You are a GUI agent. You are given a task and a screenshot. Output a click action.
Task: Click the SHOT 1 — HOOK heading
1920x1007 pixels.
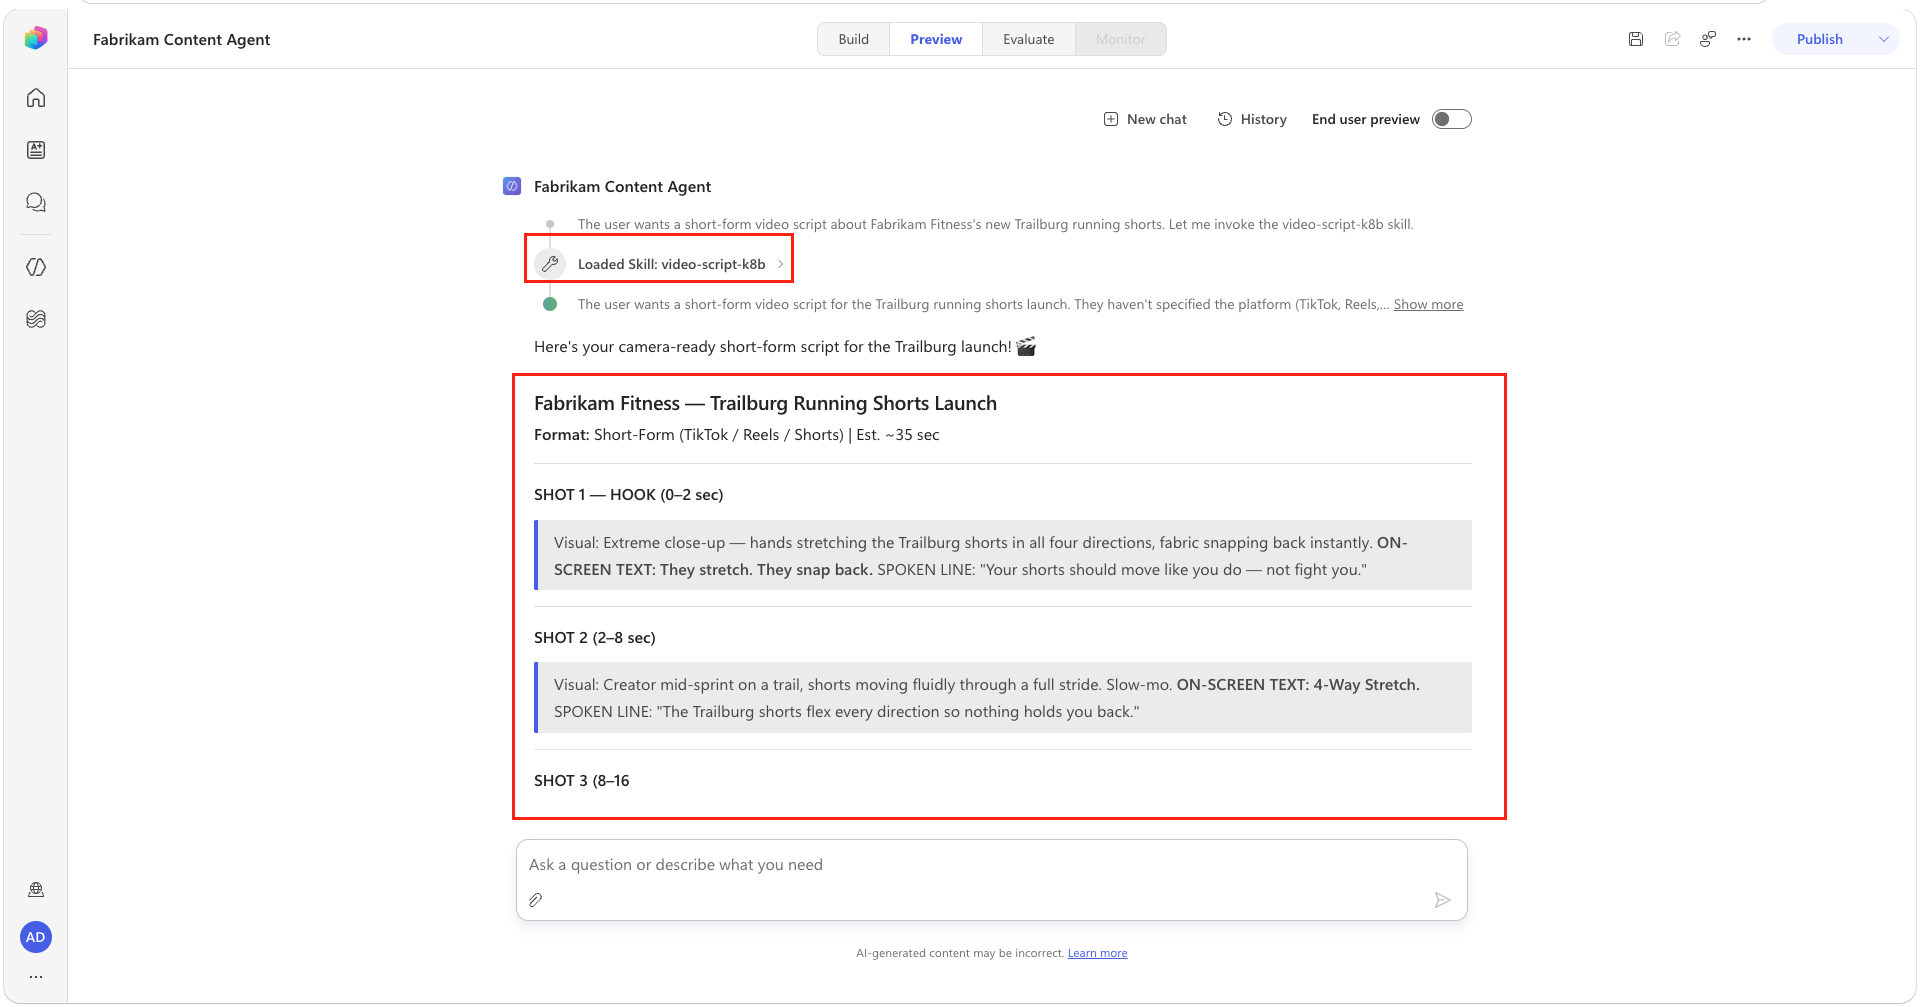628,495
